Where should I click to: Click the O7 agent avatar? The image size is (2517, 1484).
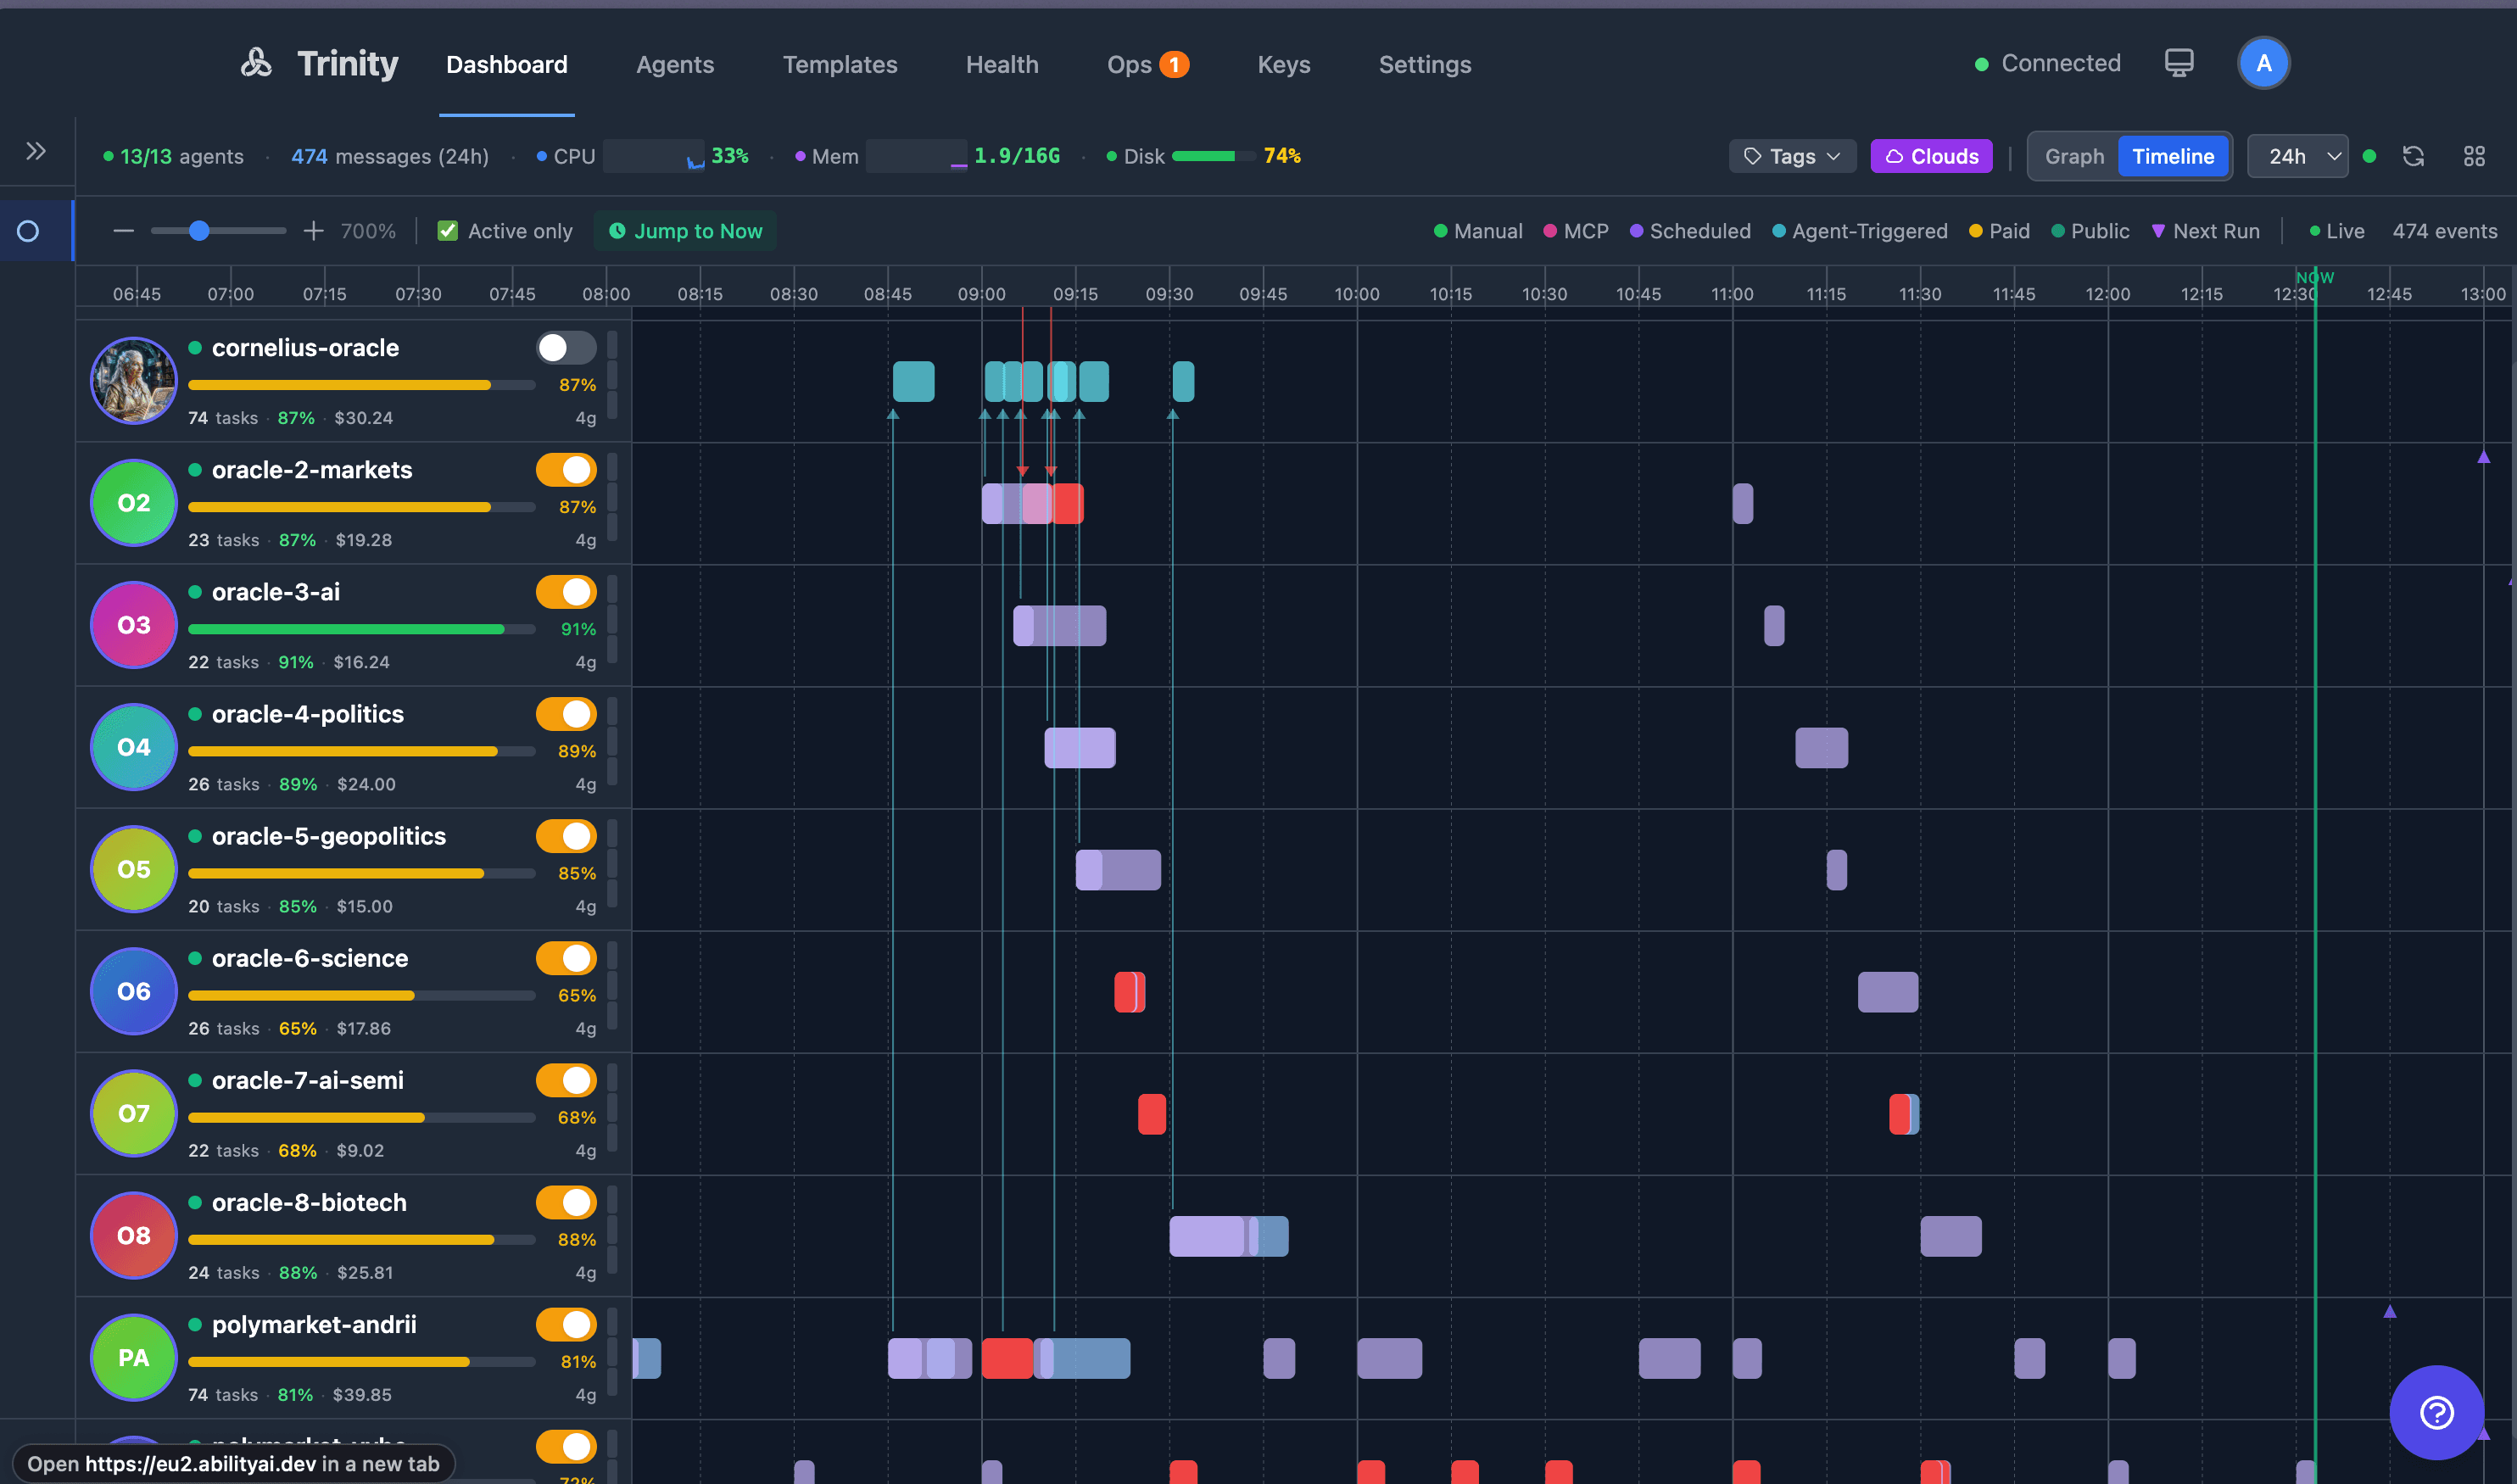point(133,1113)
